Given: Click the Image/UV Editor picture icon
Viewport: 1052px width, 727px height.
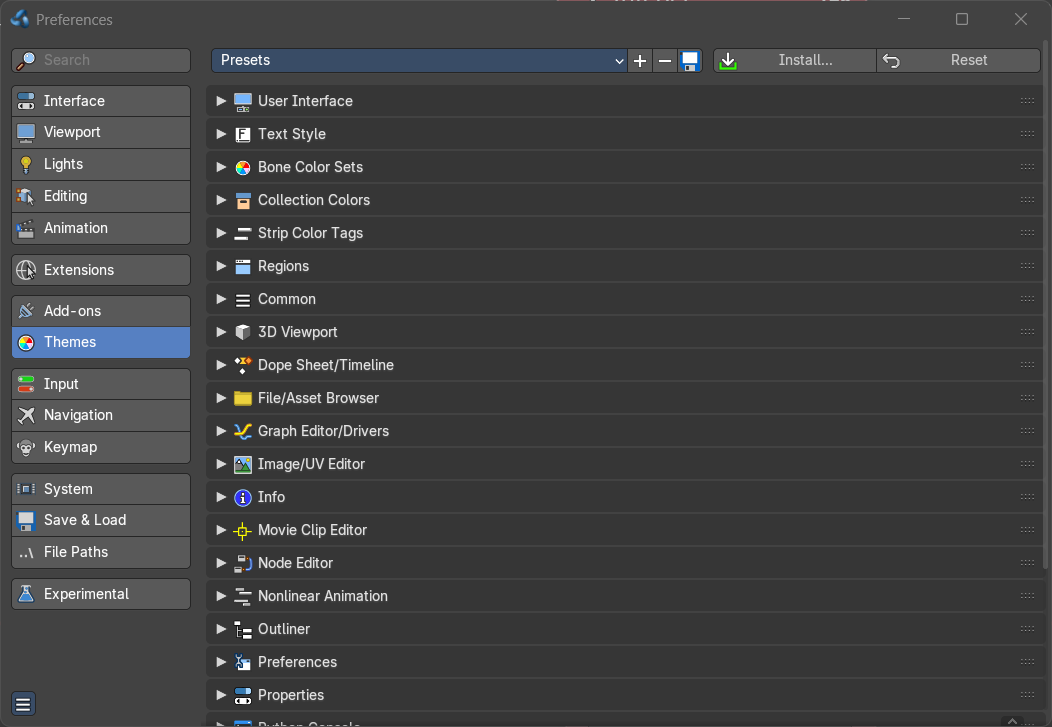Looking at the screenshot, I should pos(242,464).
